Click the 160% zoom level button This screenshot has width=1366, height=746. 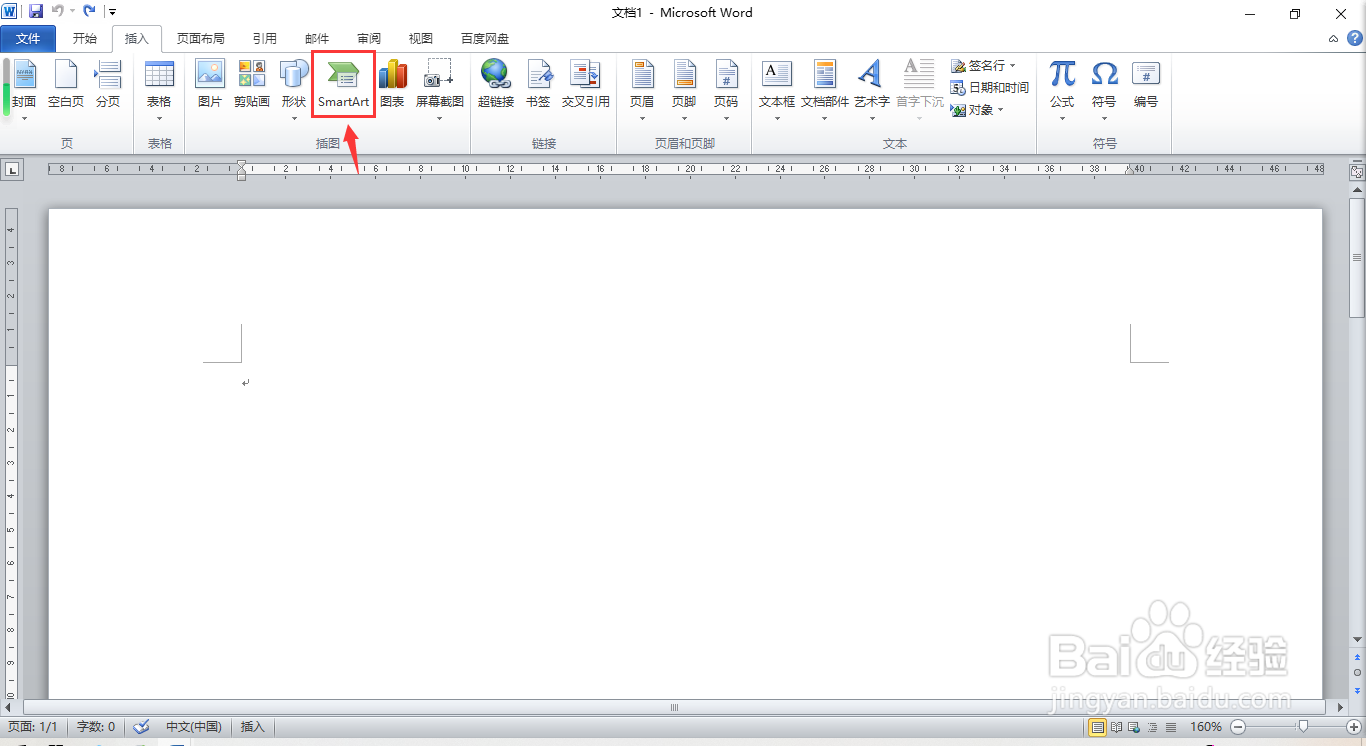click(1206, 727)
